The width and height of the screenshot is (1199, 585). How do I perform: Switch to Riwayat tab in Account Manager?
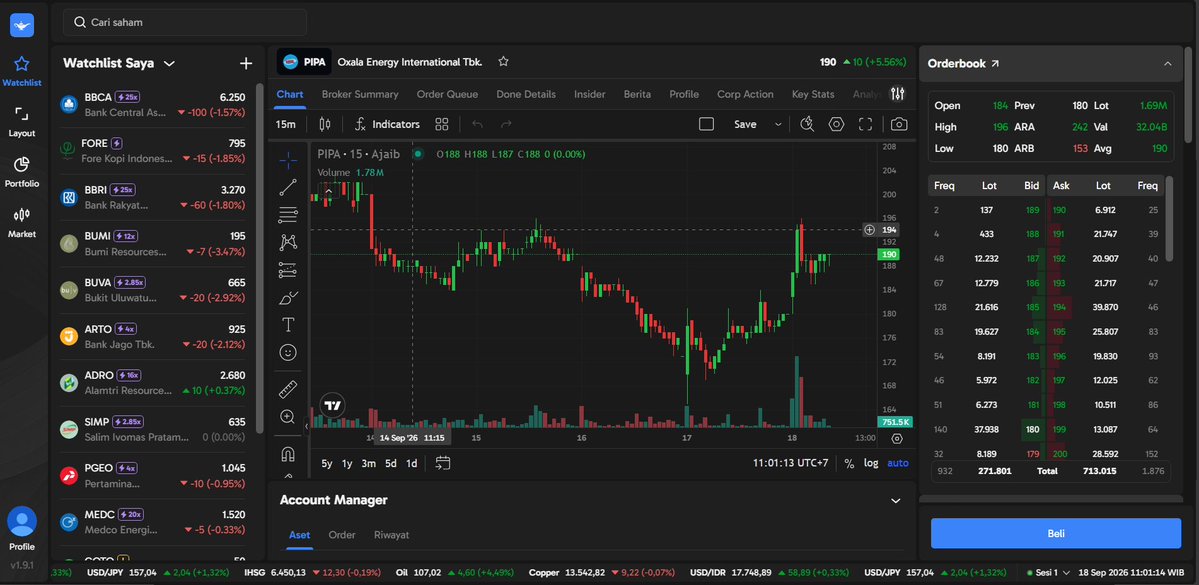click(392, 535)
